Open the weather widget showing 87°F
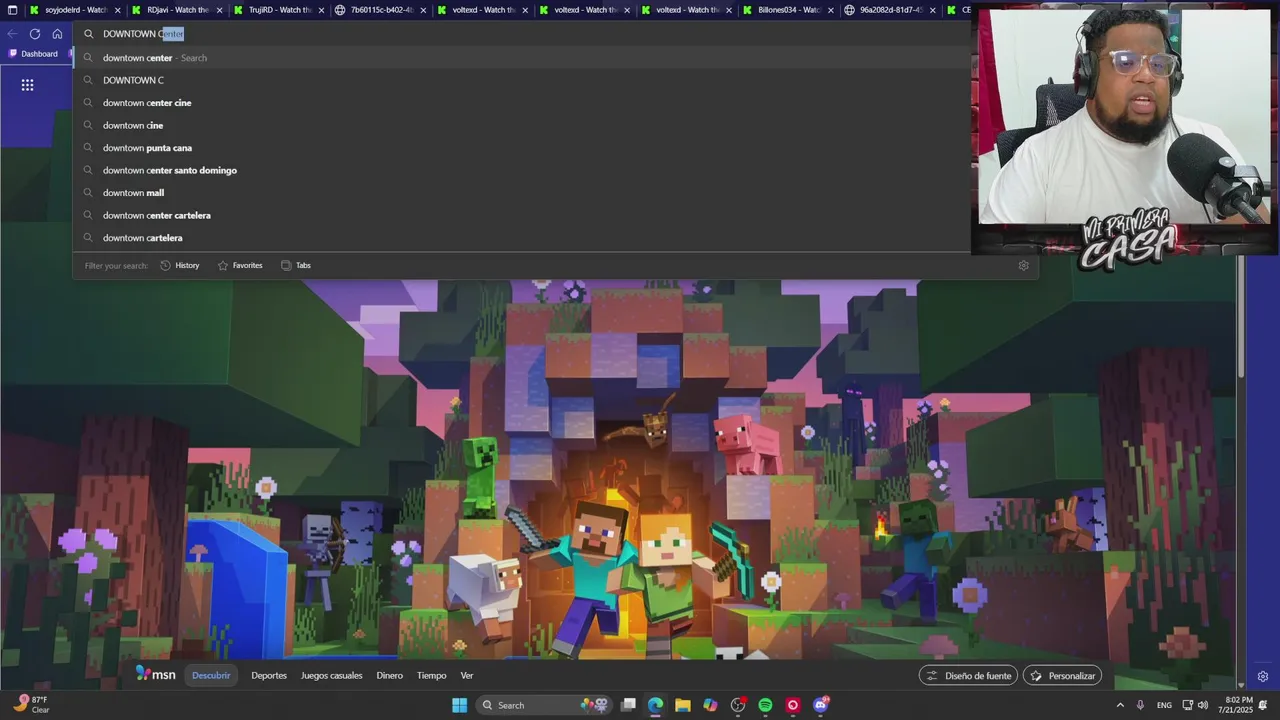 coord(32,705)
